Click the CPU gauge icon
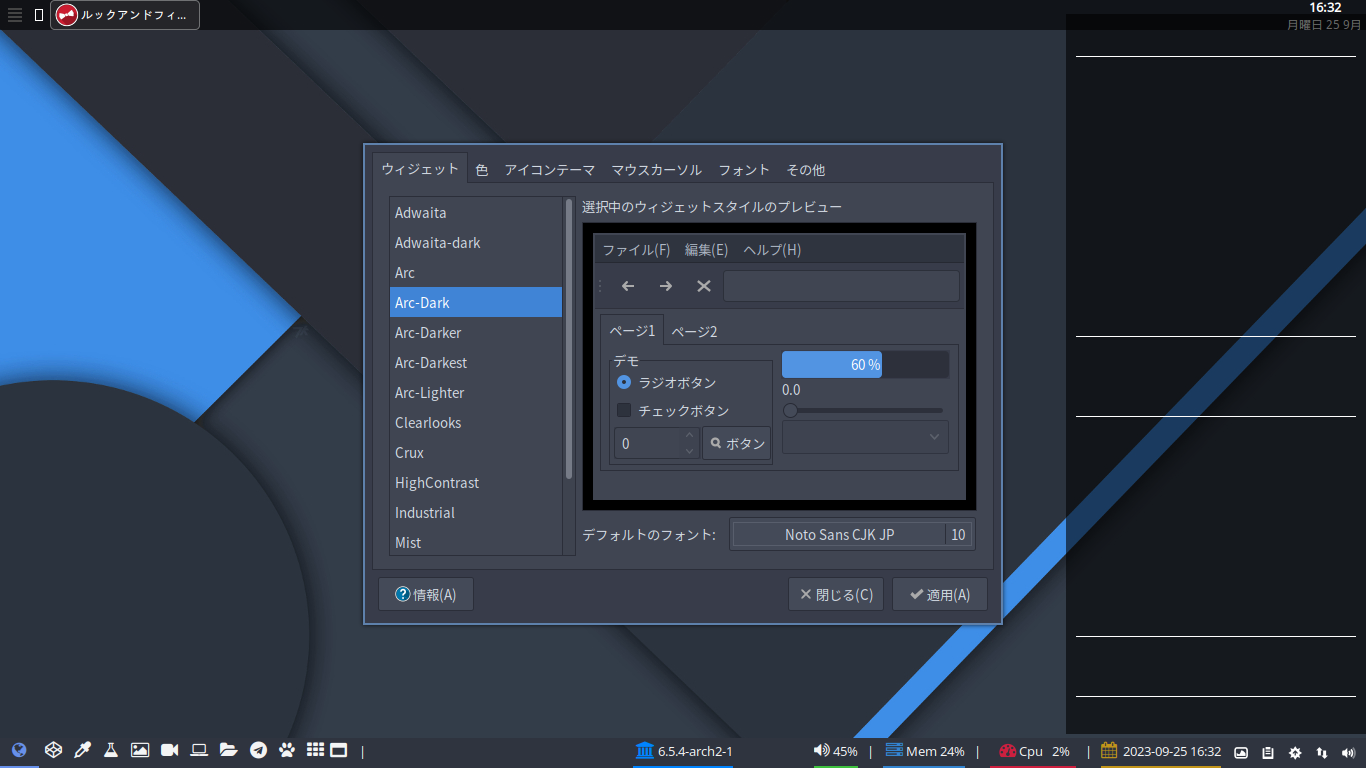The height and width of the screenshot is (768, 1366). click(1007, 751)
